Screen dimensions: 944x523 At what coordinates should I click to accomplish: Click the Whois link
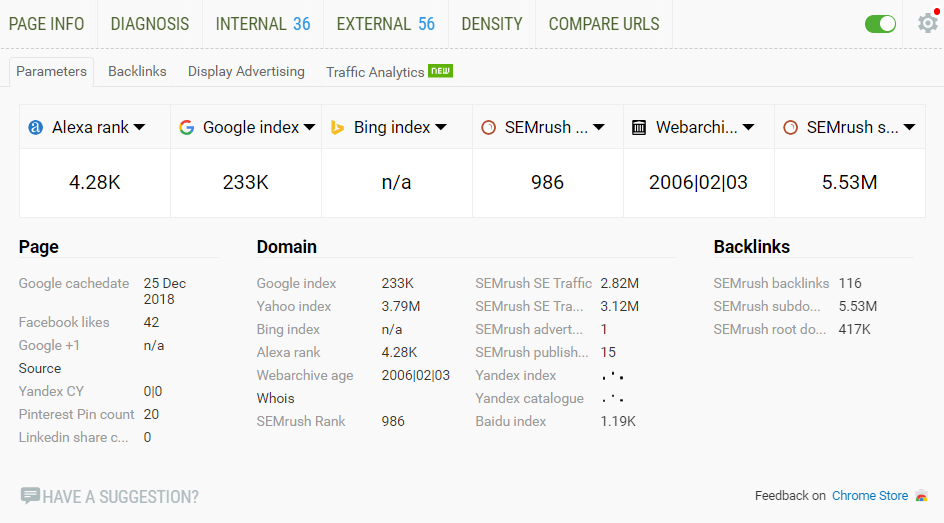276,398
